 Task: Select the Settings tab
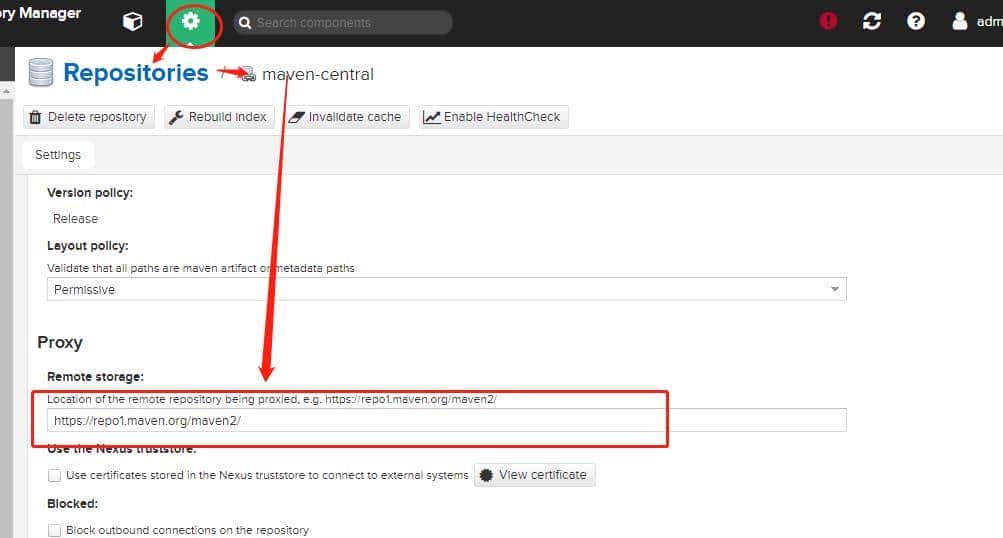click(58, 155)
